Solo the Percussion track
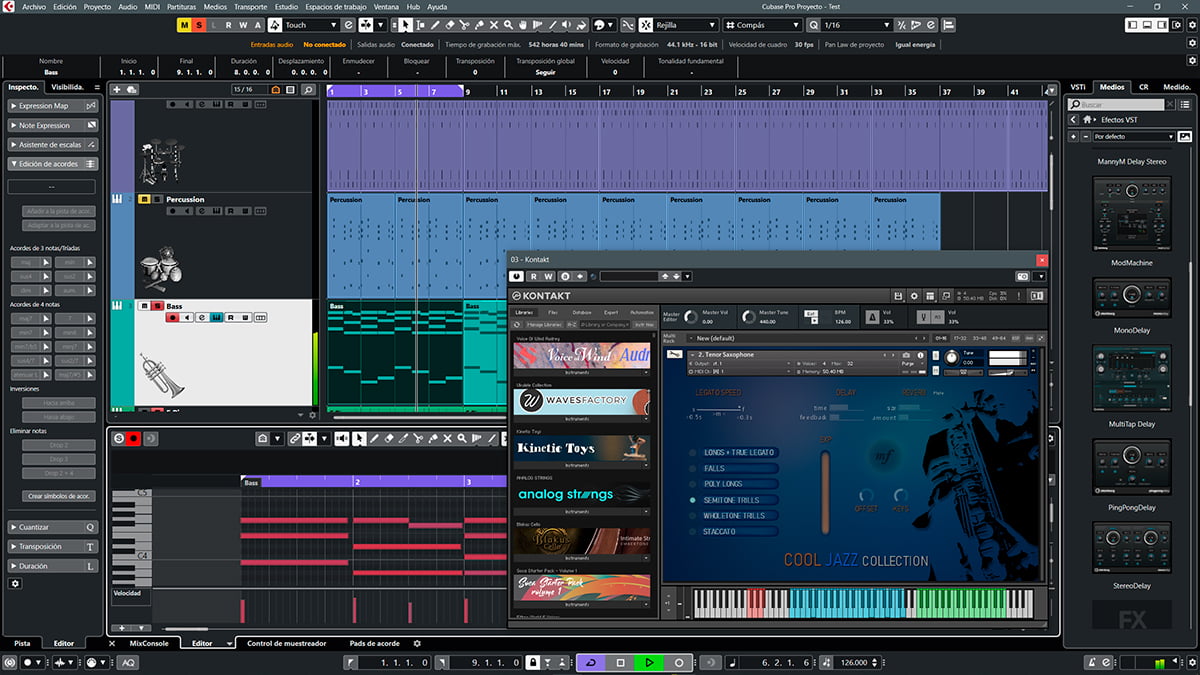This screenshot has height=675, width=1200. tap(156, 199)
